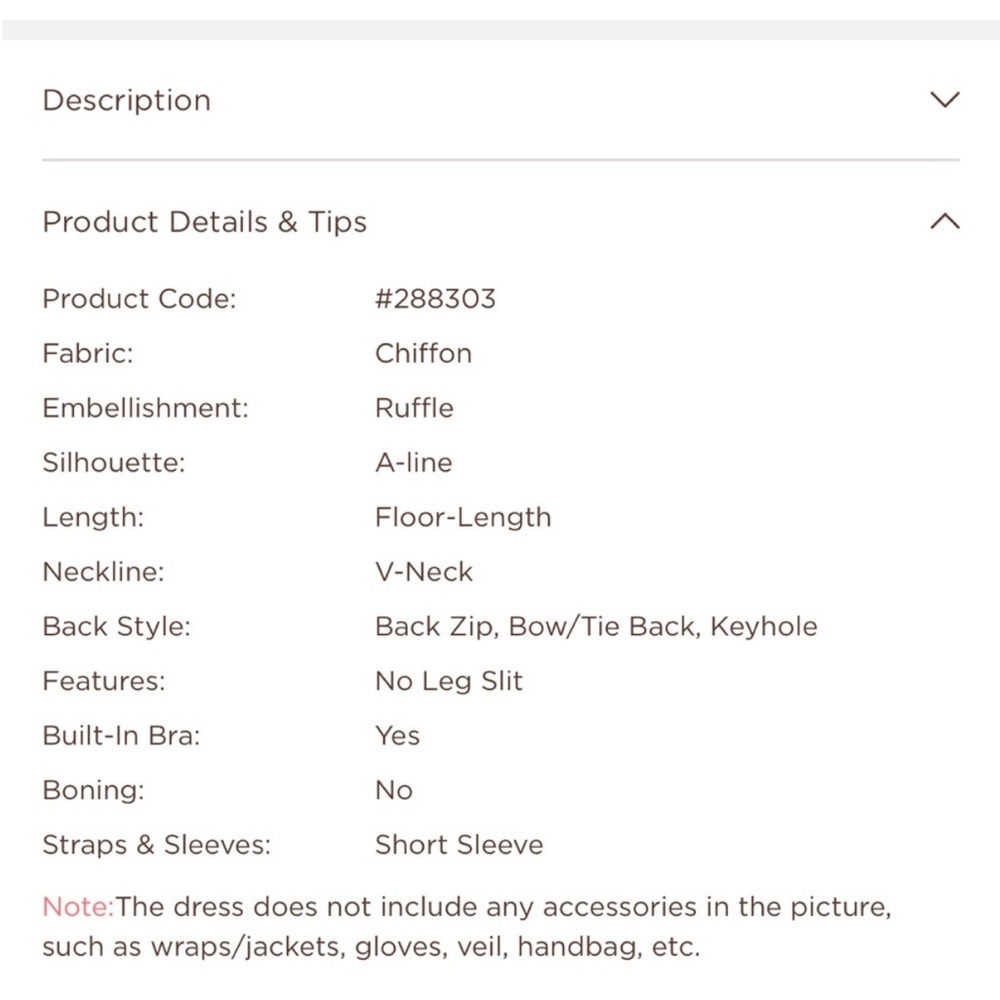
Task: Click the Product Details & Tips heading
Action: coord(204,222)
